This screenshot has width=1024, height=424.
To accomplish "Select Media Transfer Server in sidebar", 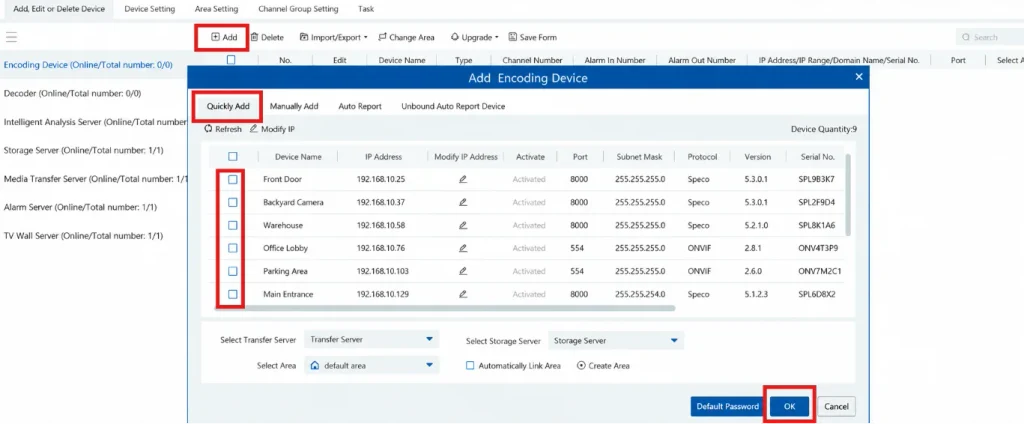I will [95, 179].
